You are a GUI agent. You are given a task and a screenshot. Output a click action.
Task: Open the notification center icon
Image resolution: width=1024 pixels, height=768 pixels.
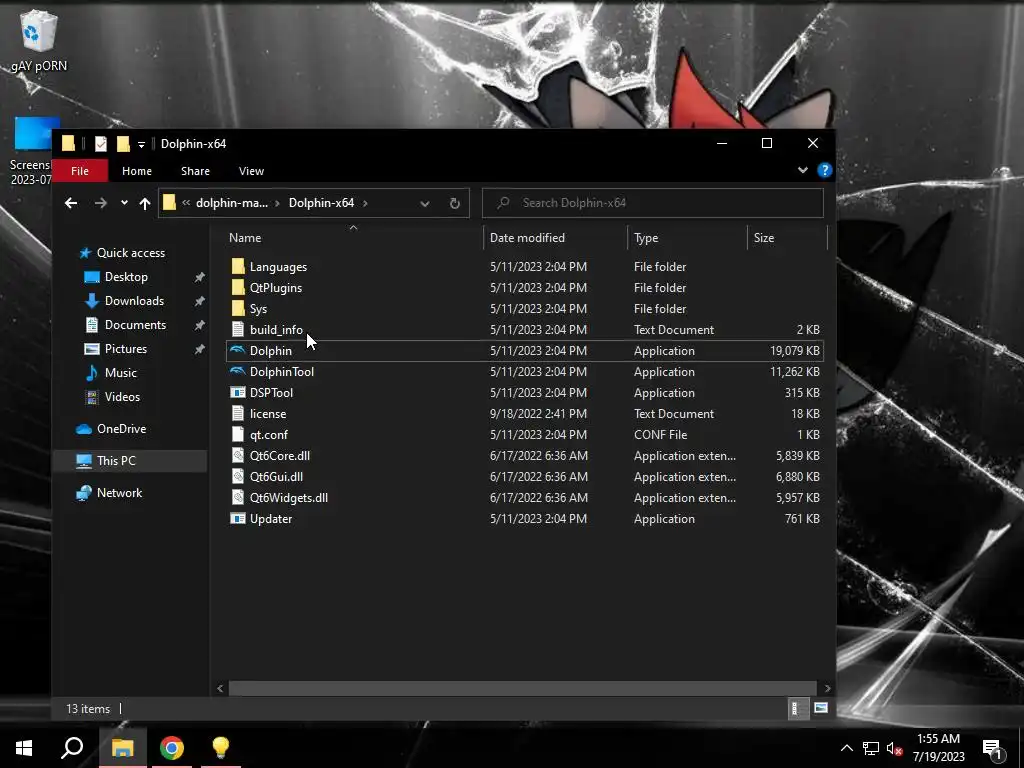[x=995, y=748]
